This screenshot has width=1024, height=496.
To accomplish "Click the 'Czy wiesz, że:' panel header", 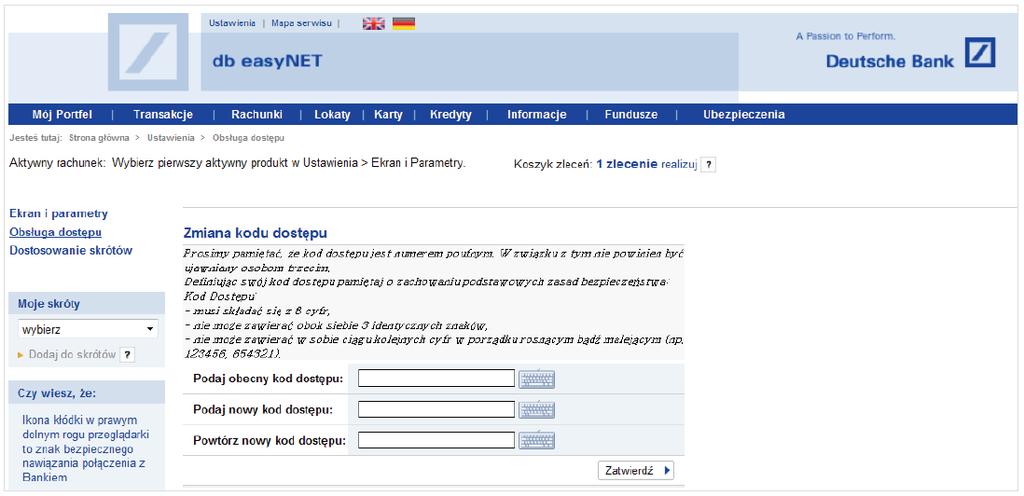I will (x=87, y=393).
